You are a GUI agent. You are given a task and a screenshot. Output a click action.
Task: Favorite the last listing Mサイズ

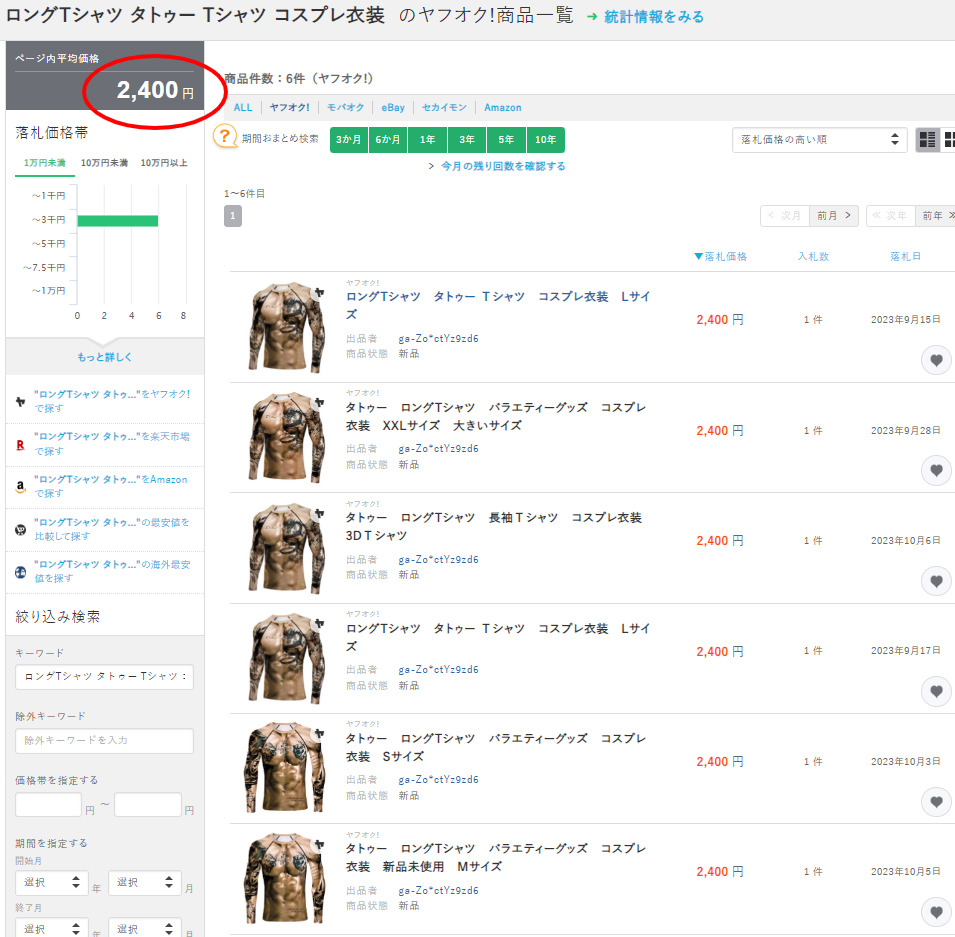[936, 912]
